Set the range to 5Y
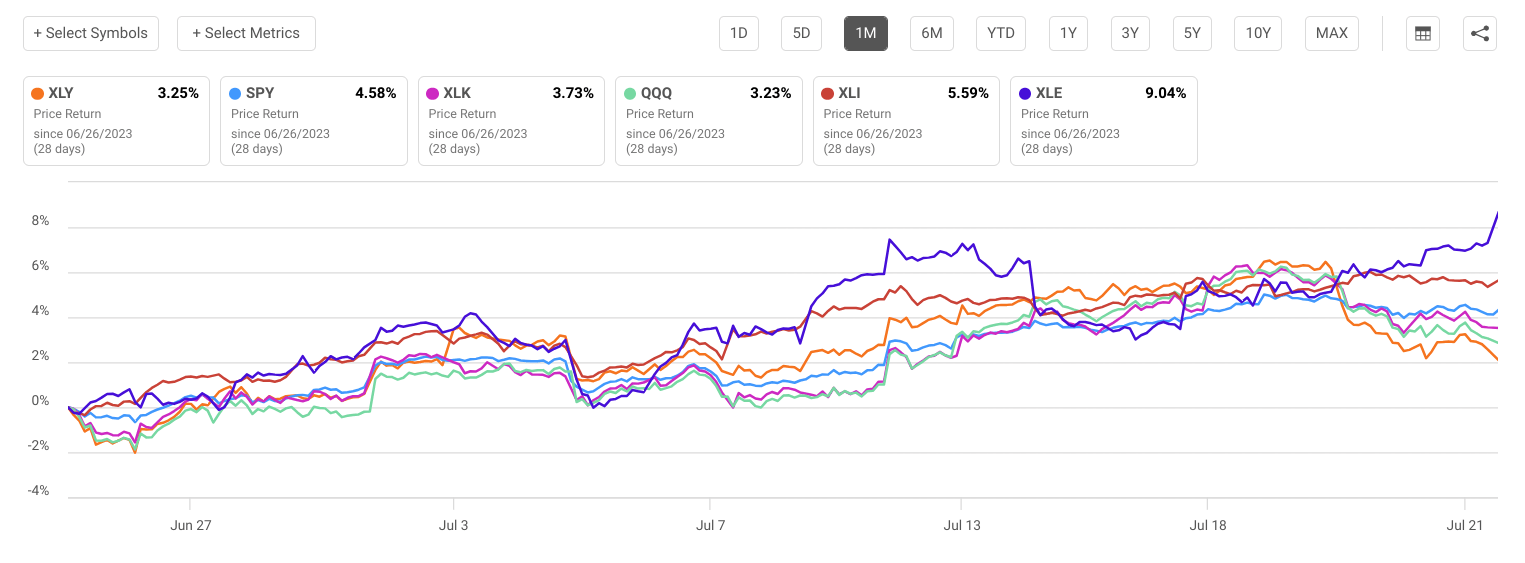1525x563 pixels. [x=1192, y=33]
